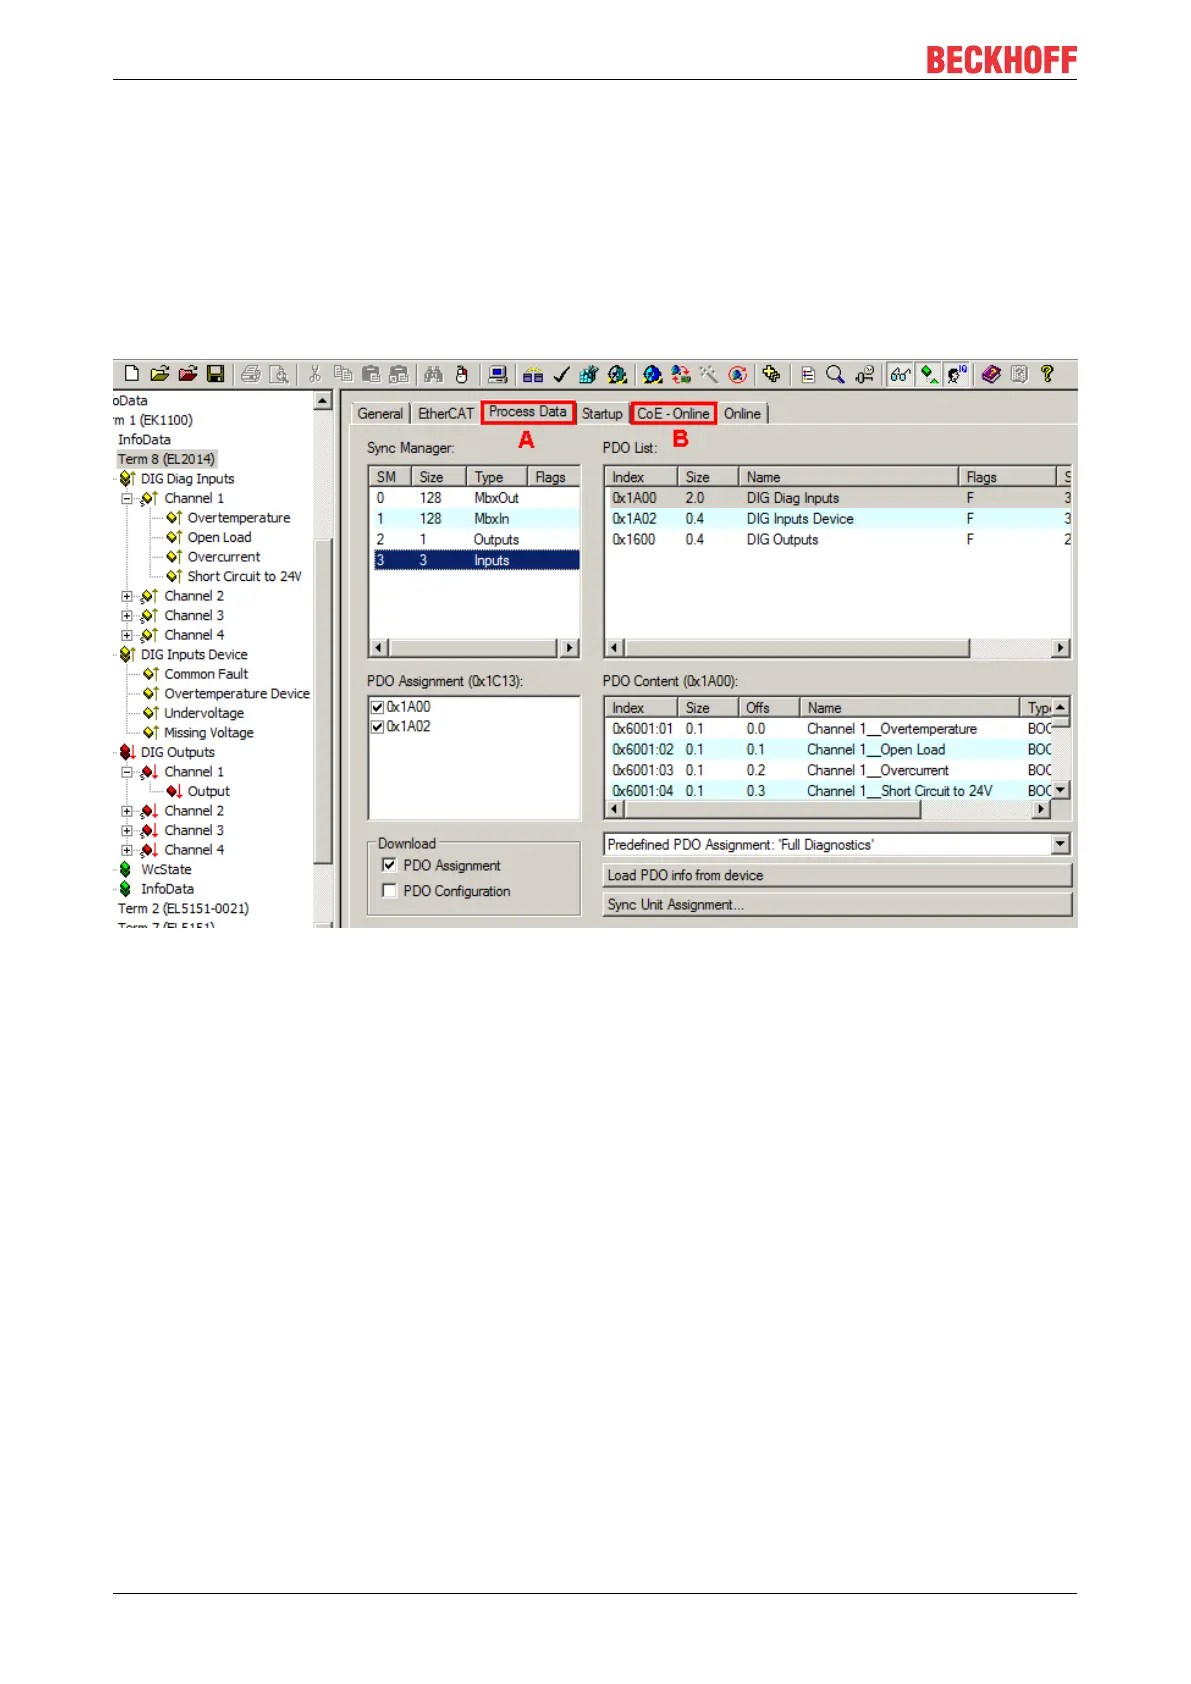Click the Overtemperature variable icon under Channel 1
This screenshot has width=1191, height=1684.
pos(174,518)
